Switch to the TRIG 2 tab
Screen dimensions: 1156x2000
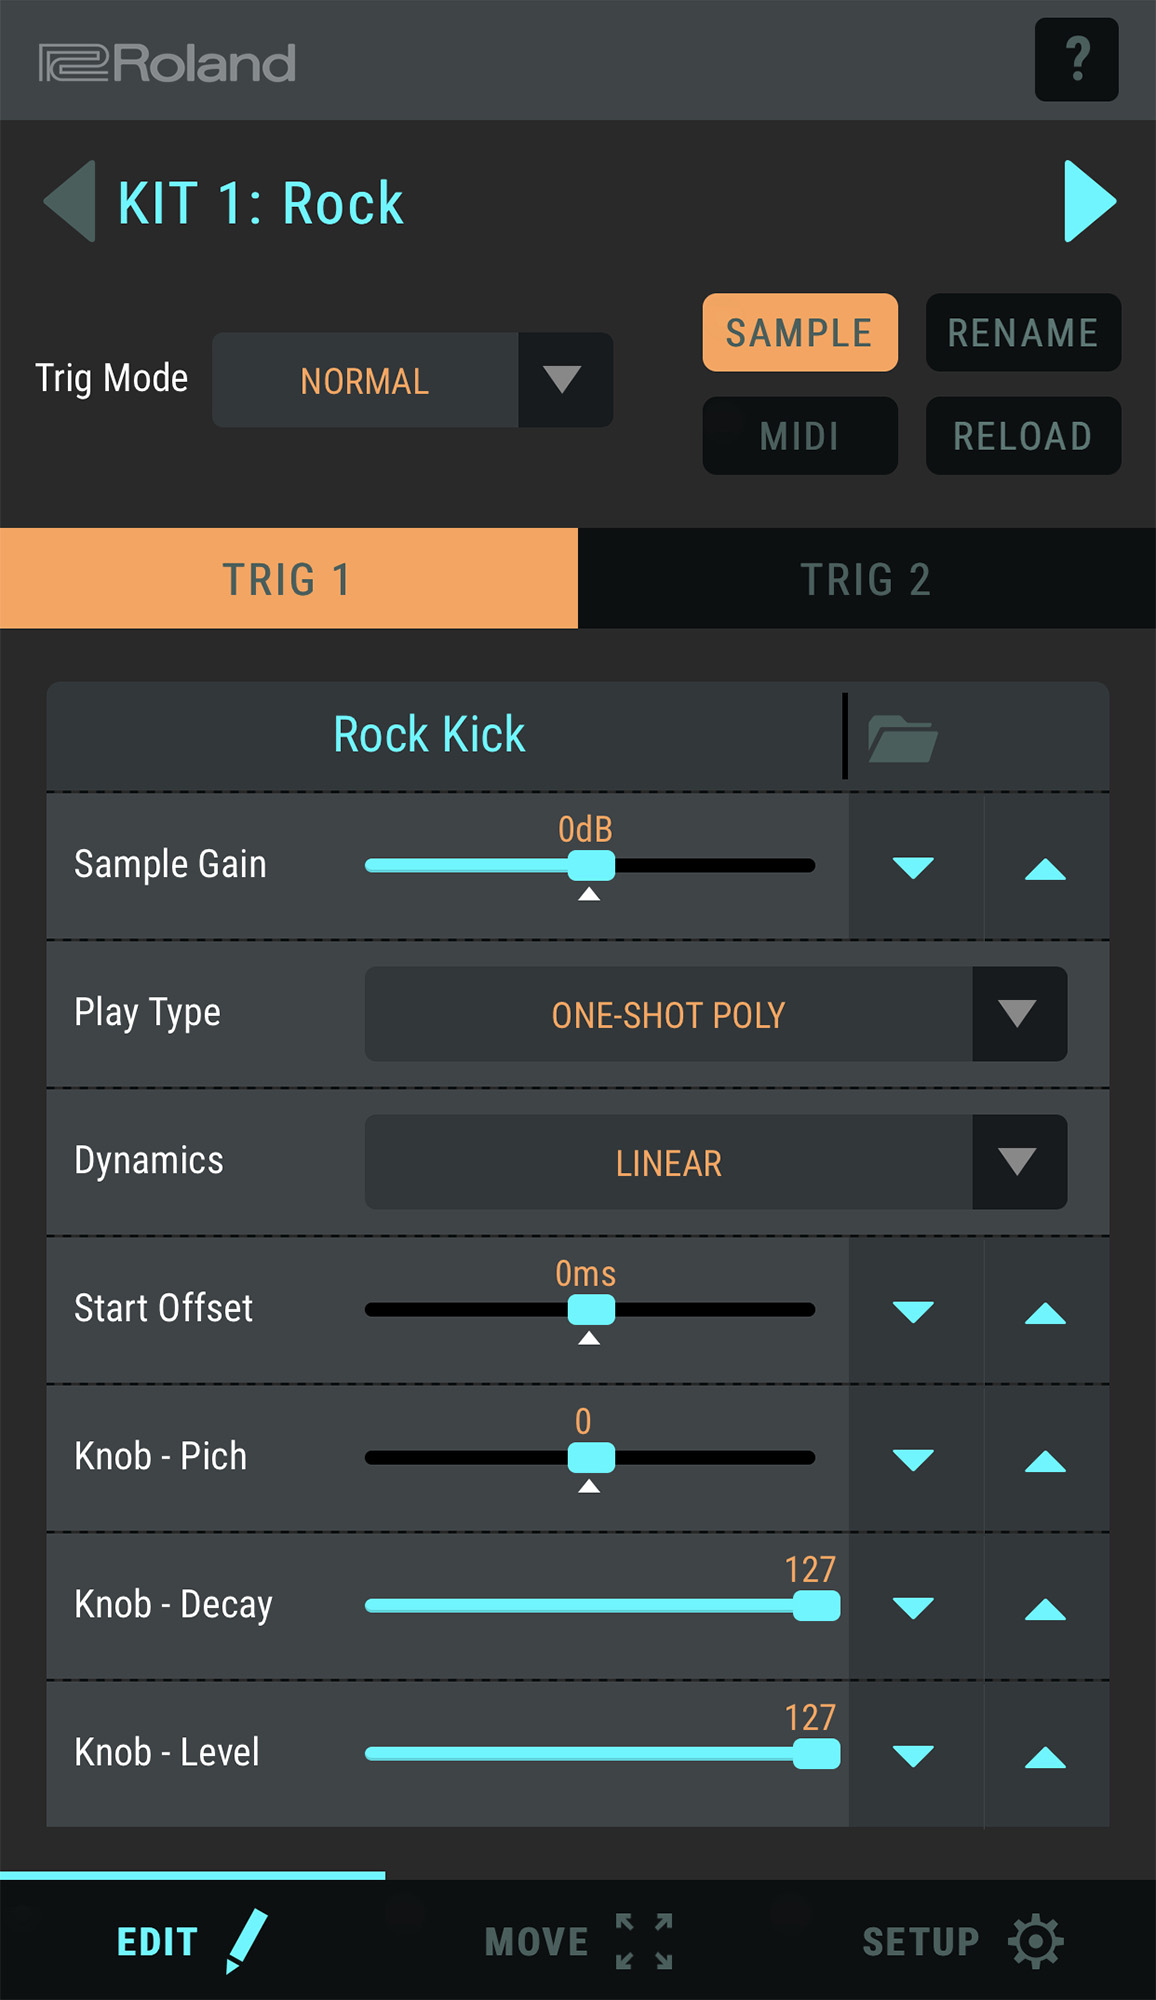(867, 579)
